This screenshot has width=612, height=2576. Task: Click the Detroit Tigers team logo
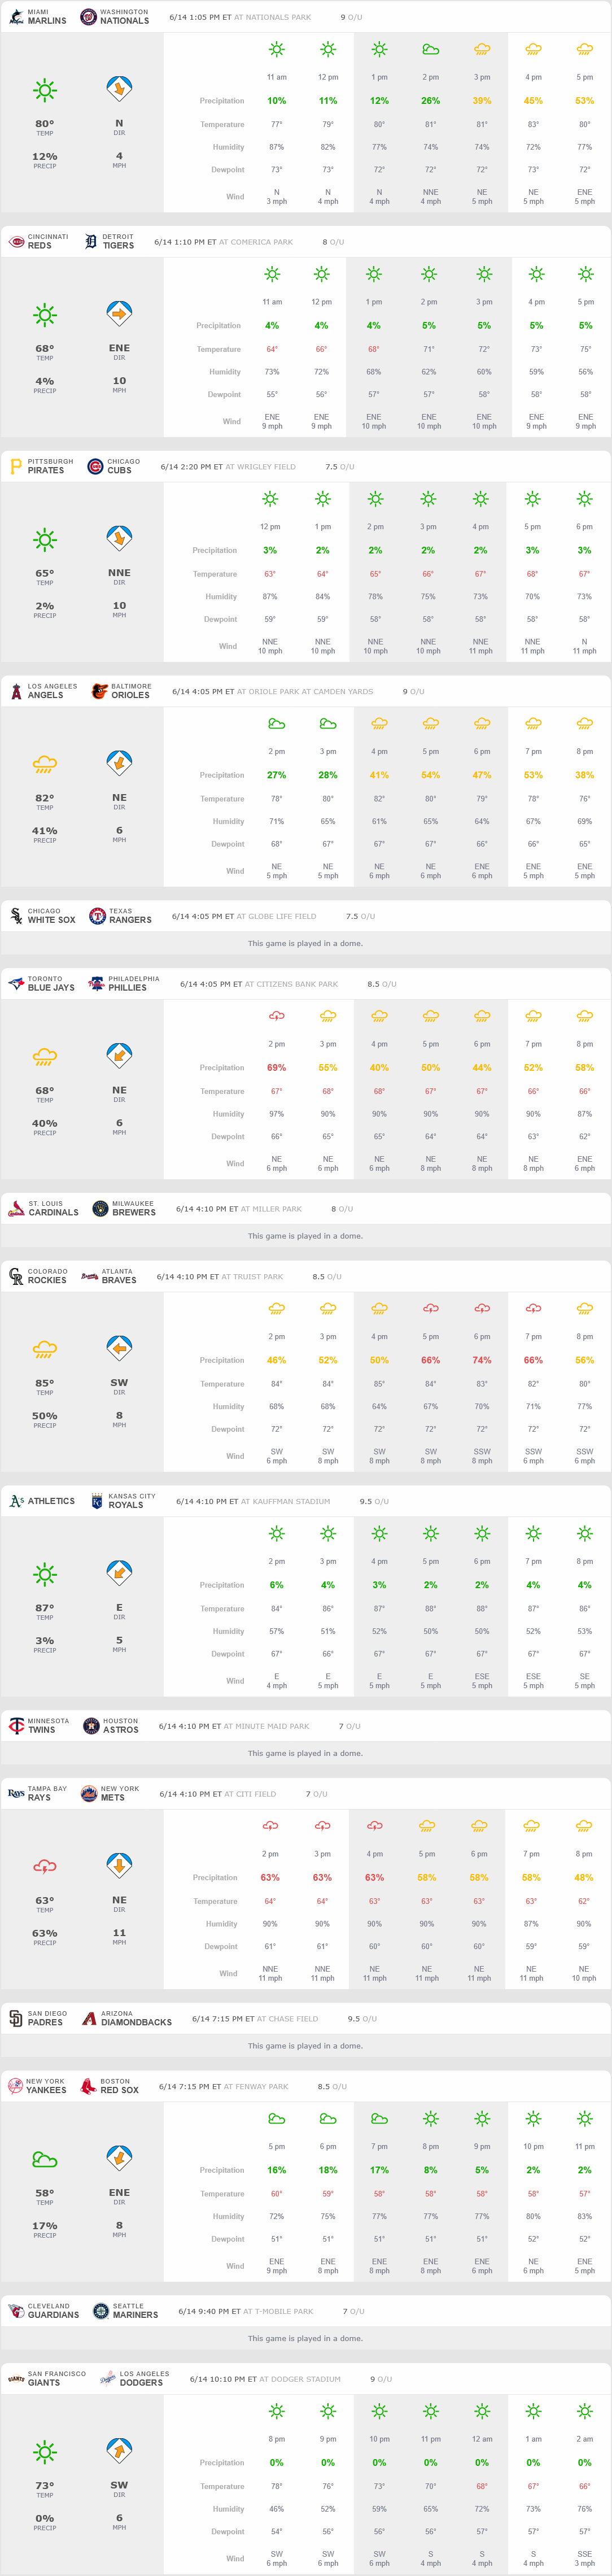pos(91,242)
